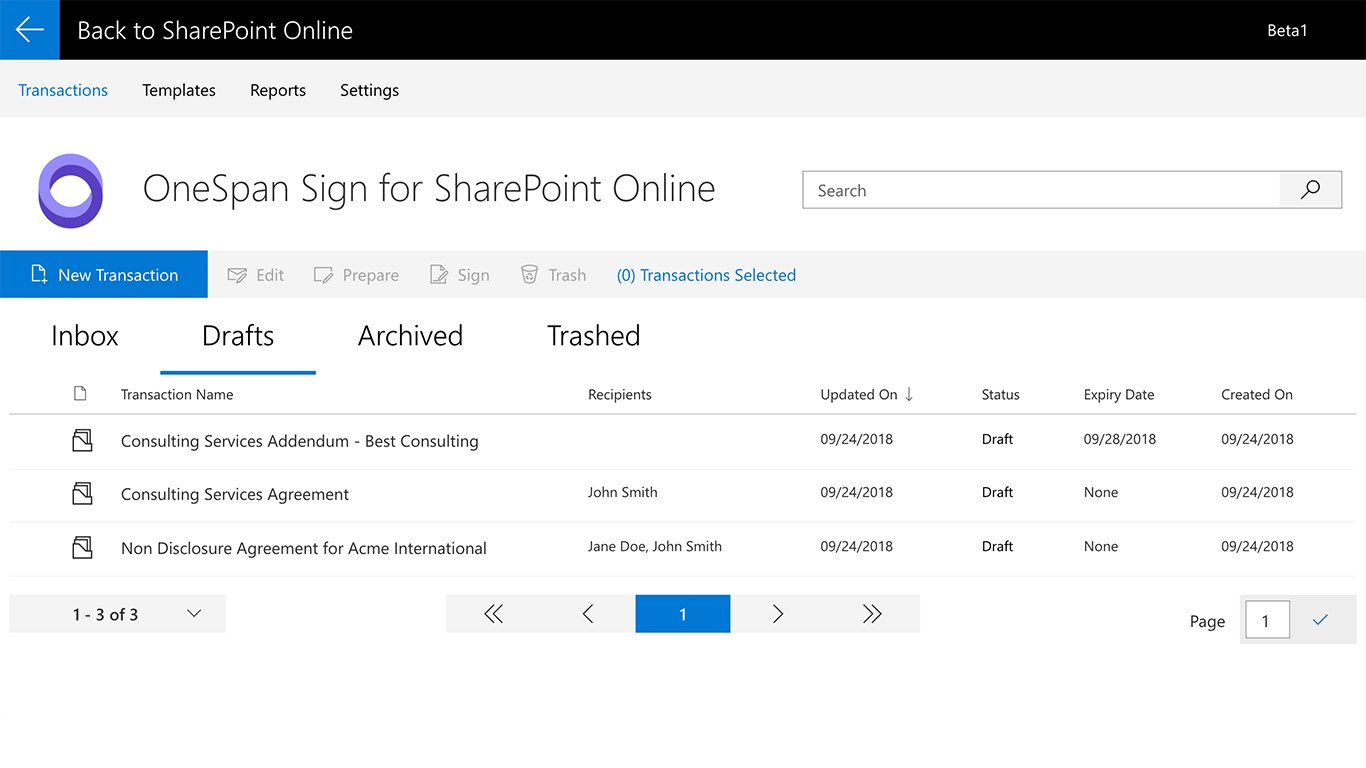Click the search magnifier icon

pos(1310,190)
